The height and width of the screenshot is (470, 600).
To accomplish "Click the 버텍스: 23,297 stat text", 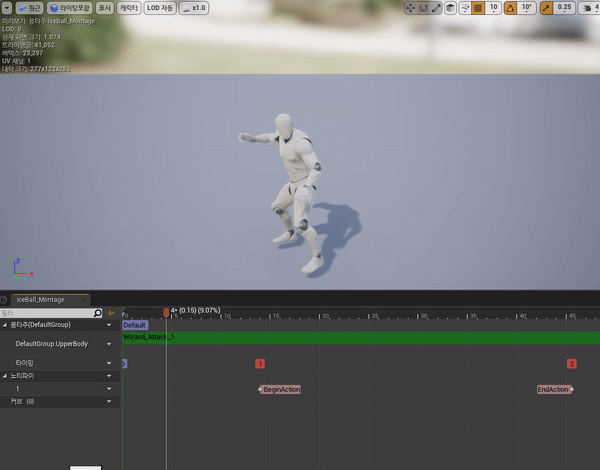I will (23, 53).
